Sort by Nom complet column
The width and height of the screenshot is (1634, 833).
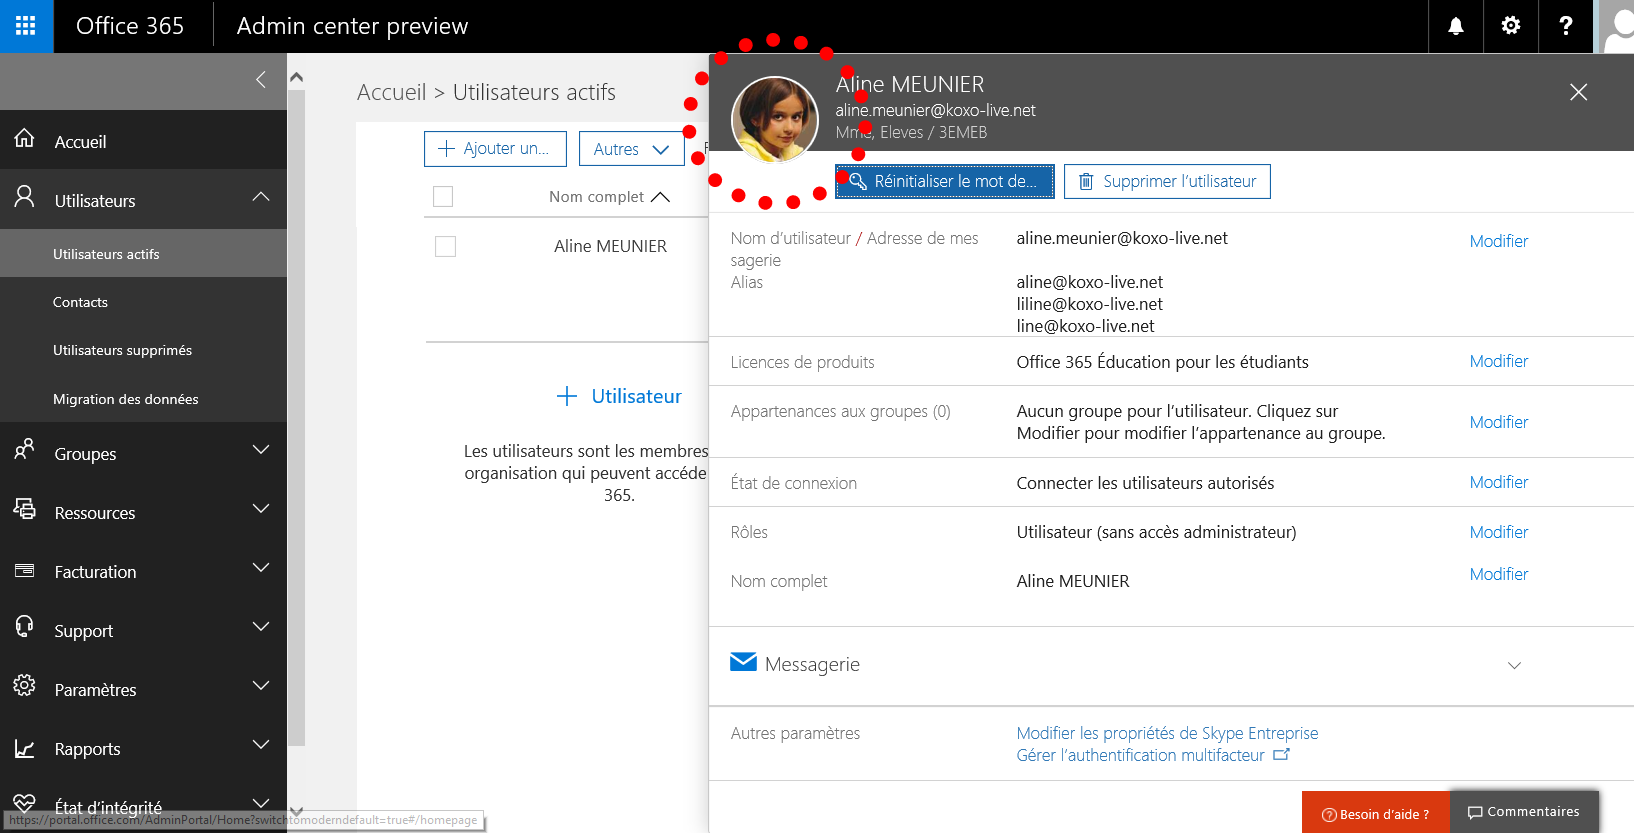(608, 197)
